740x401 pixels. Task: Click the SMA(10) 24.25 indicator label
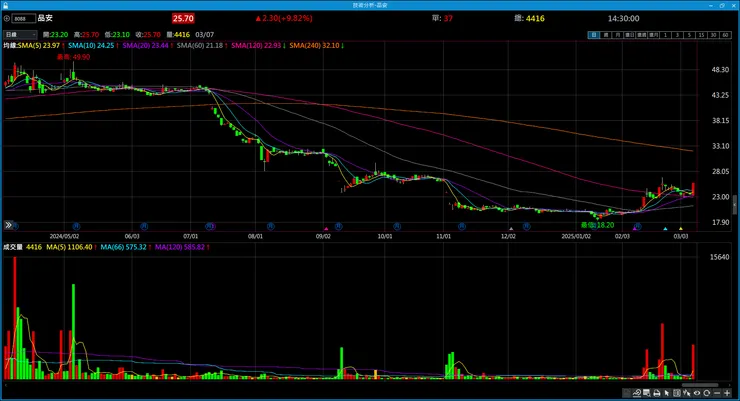[91, 45]
